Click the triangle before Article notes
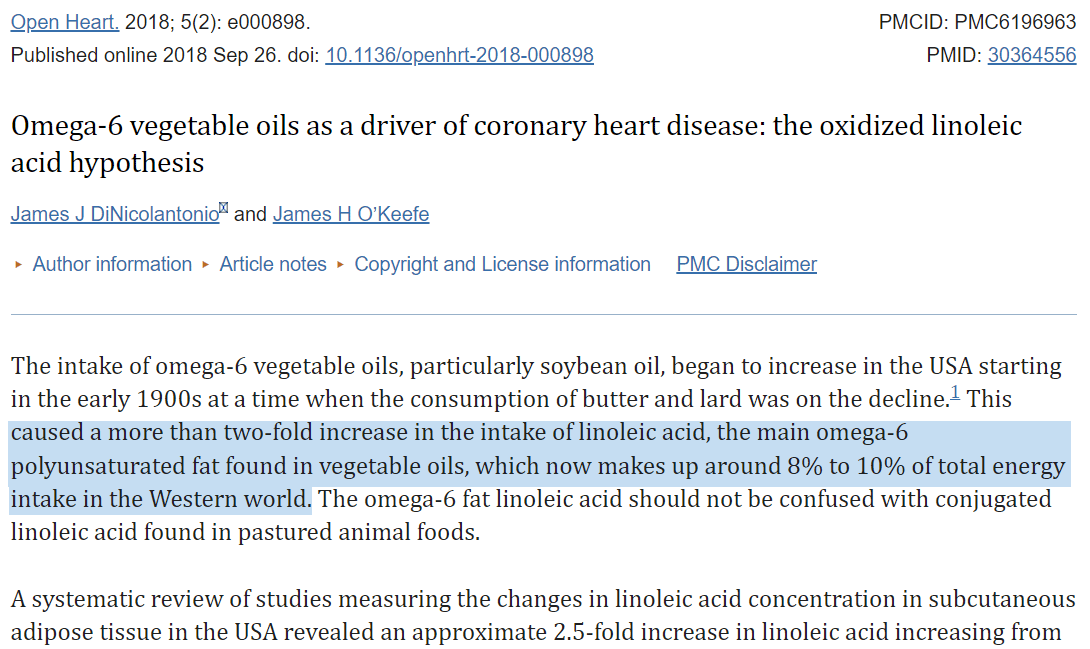 coord(206,265)
